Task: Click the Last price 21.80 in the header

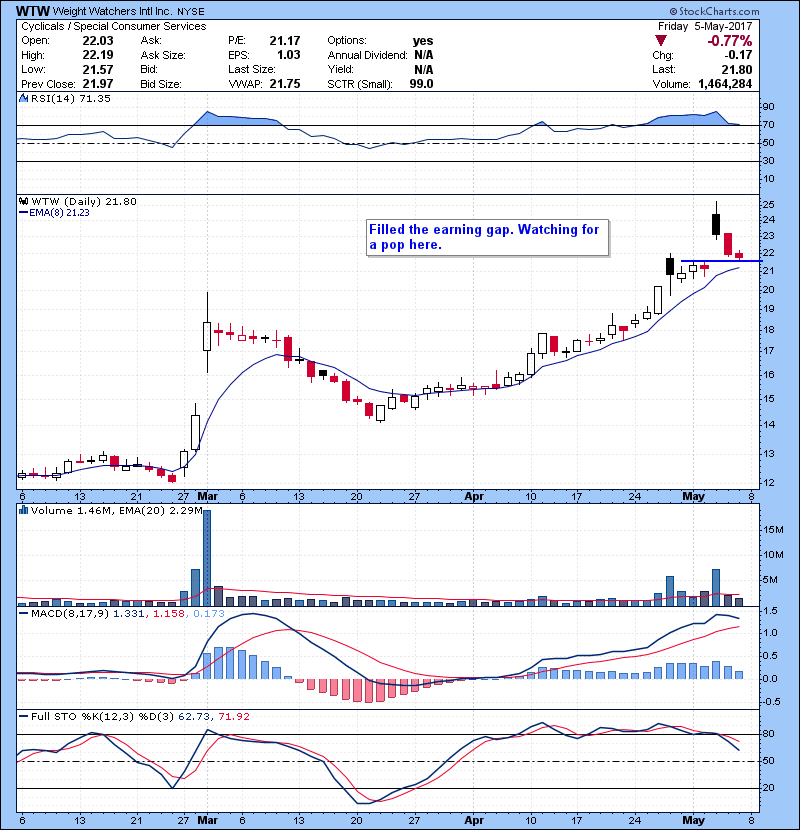Action: coord(737,69)
